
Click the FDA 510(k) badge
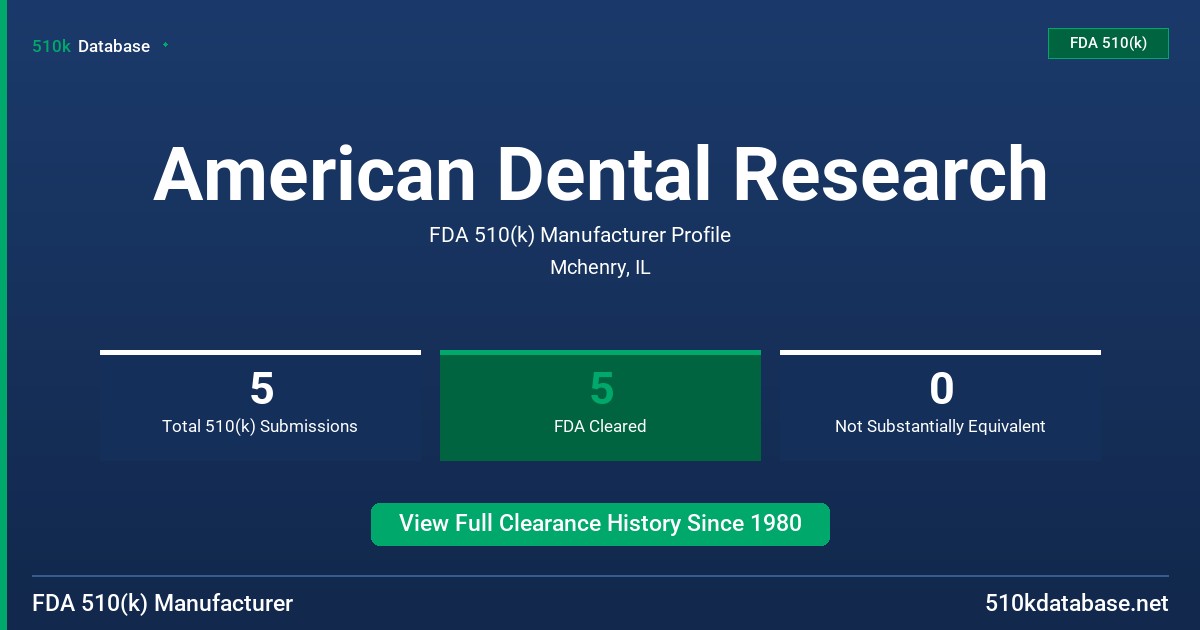[x=1108, y=43]
